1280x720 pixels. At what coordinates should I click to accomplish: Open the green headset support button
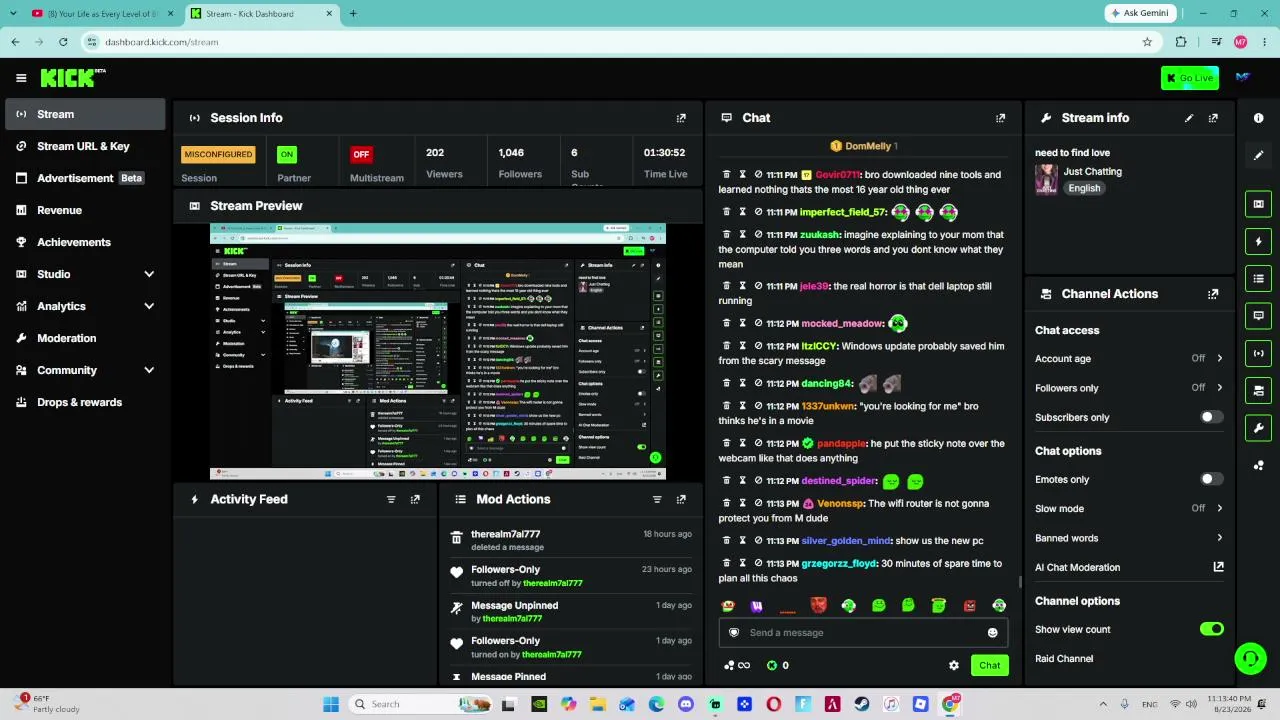tap(1250, 658)
